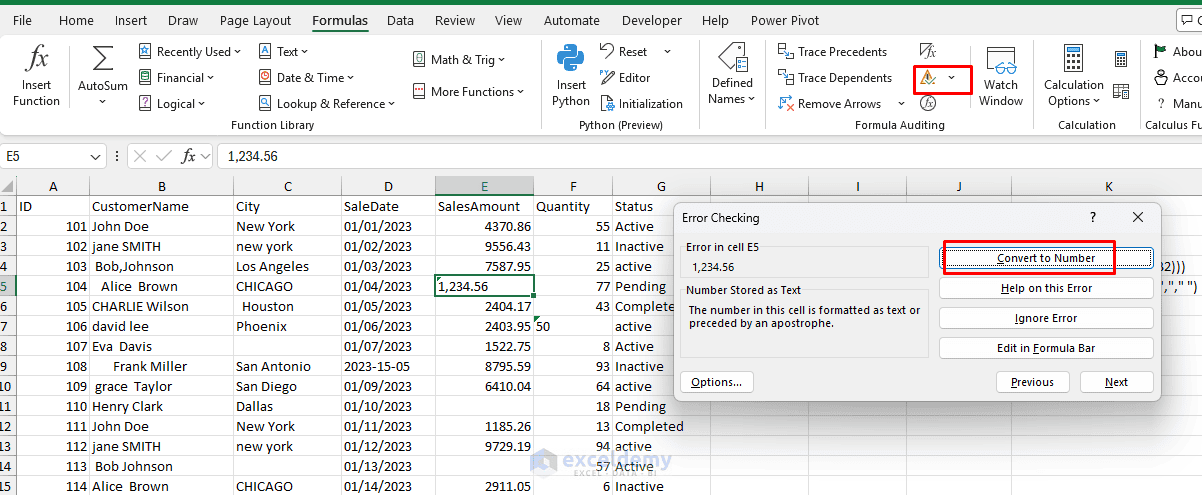This screenshot has height=495, width=1202.
Task: Switch to the Power Pivot tab
Action: (x=783, y=20)
